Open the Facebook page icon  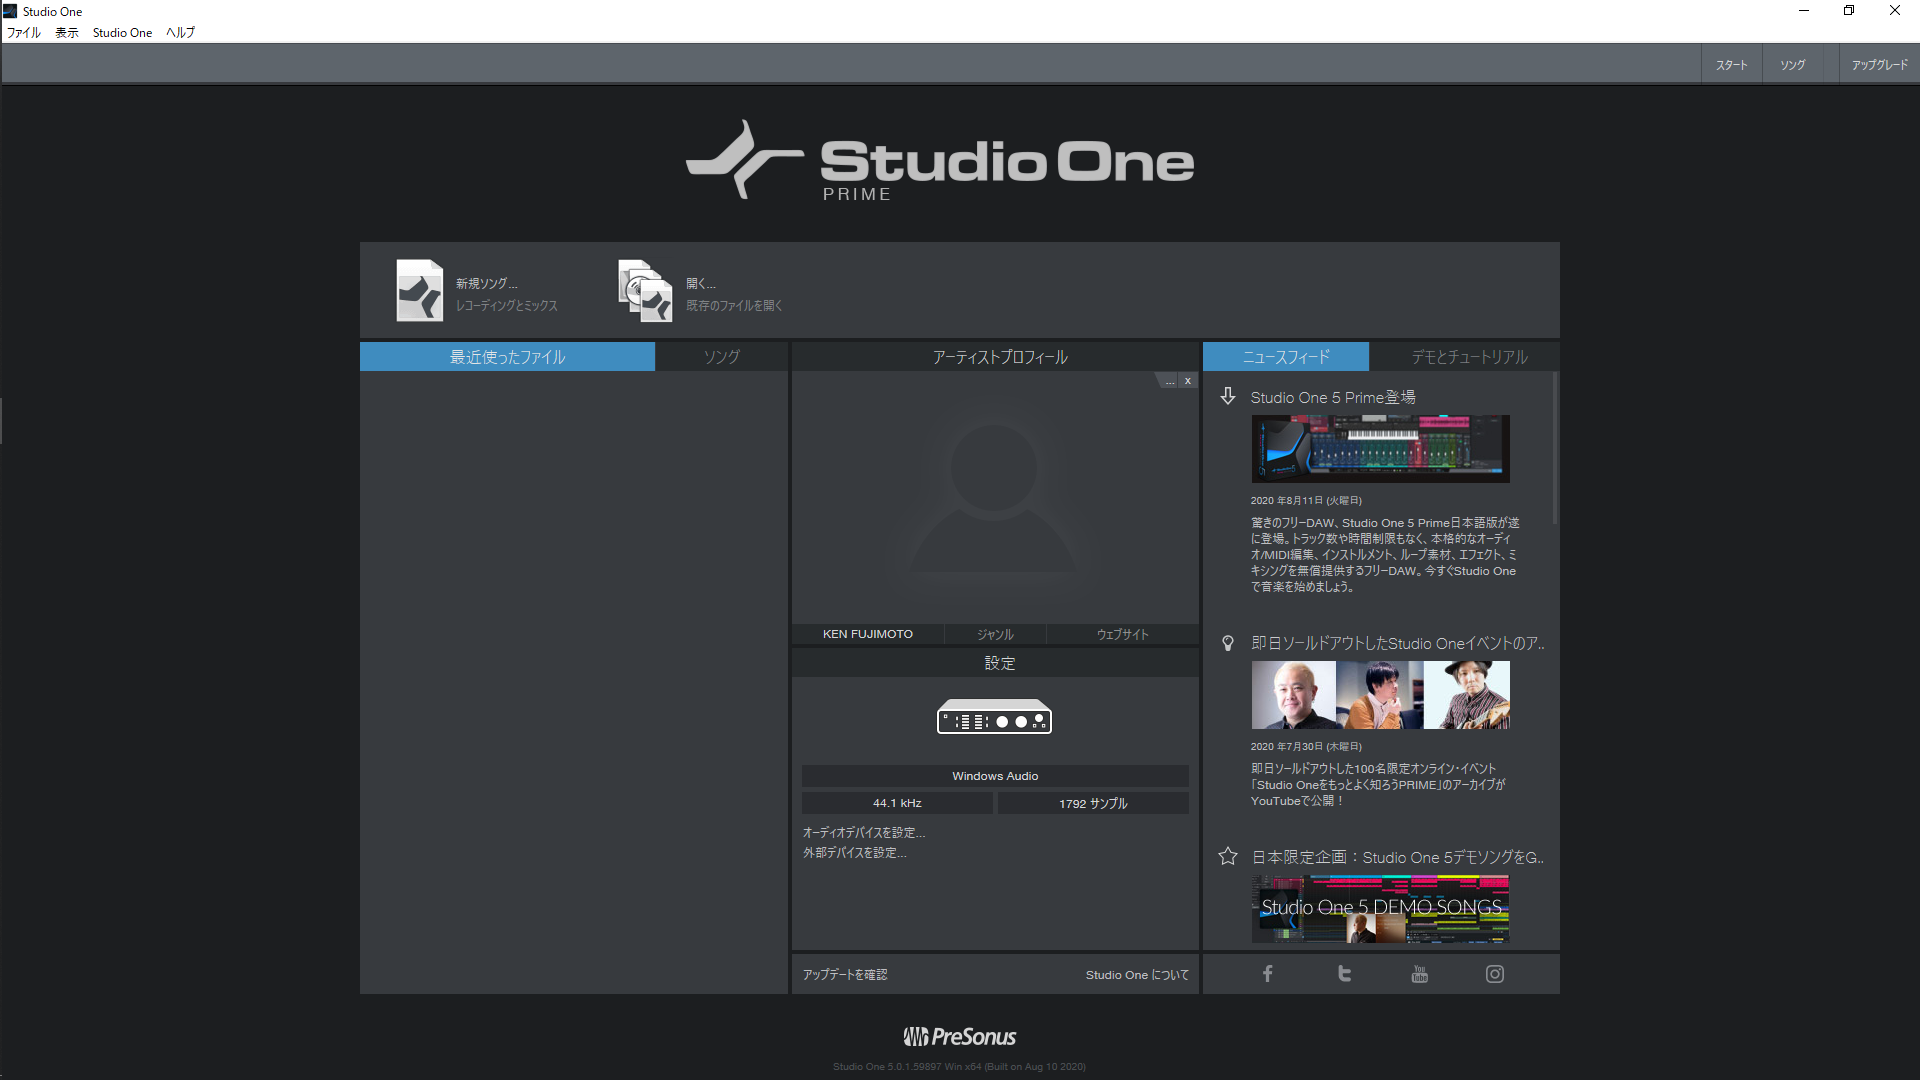[1267, 974]
